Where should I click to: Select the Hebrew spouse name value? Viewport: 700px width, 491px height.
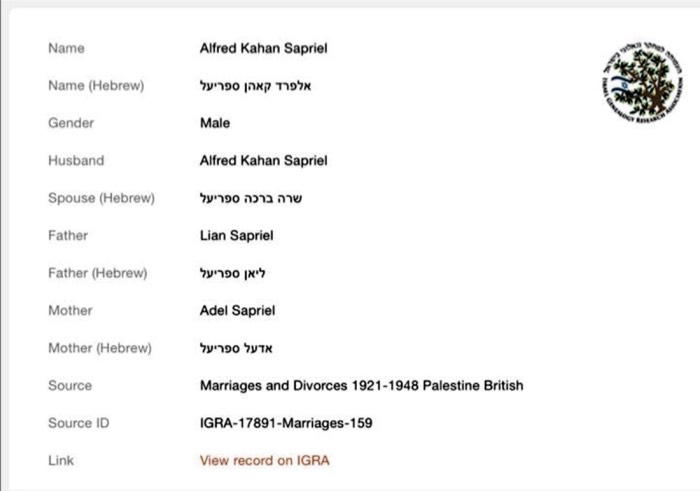(251, 198)
